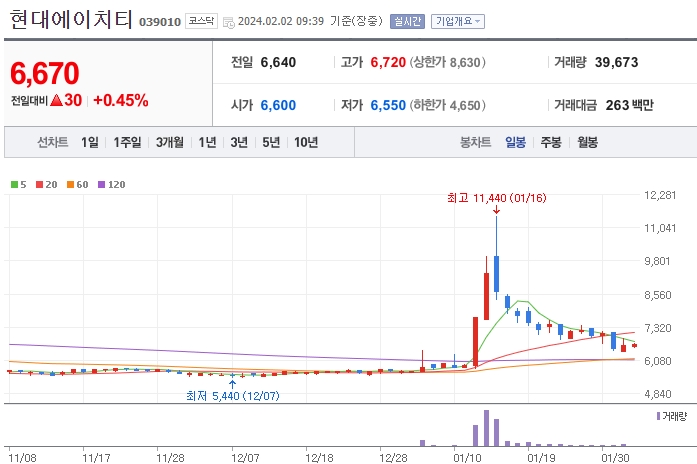Viewport: 697px width, 464px height.
Task: Click the tallest volume bar in volume chart
Action: click(x=486, y=428)
